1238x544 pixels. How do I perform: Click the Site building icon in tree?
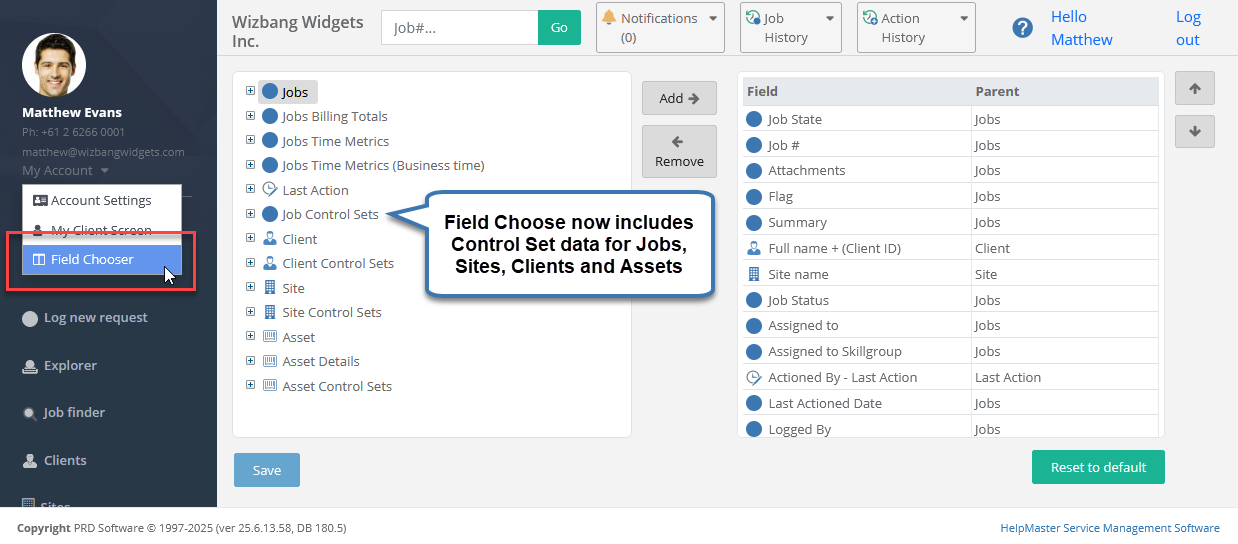270,288
